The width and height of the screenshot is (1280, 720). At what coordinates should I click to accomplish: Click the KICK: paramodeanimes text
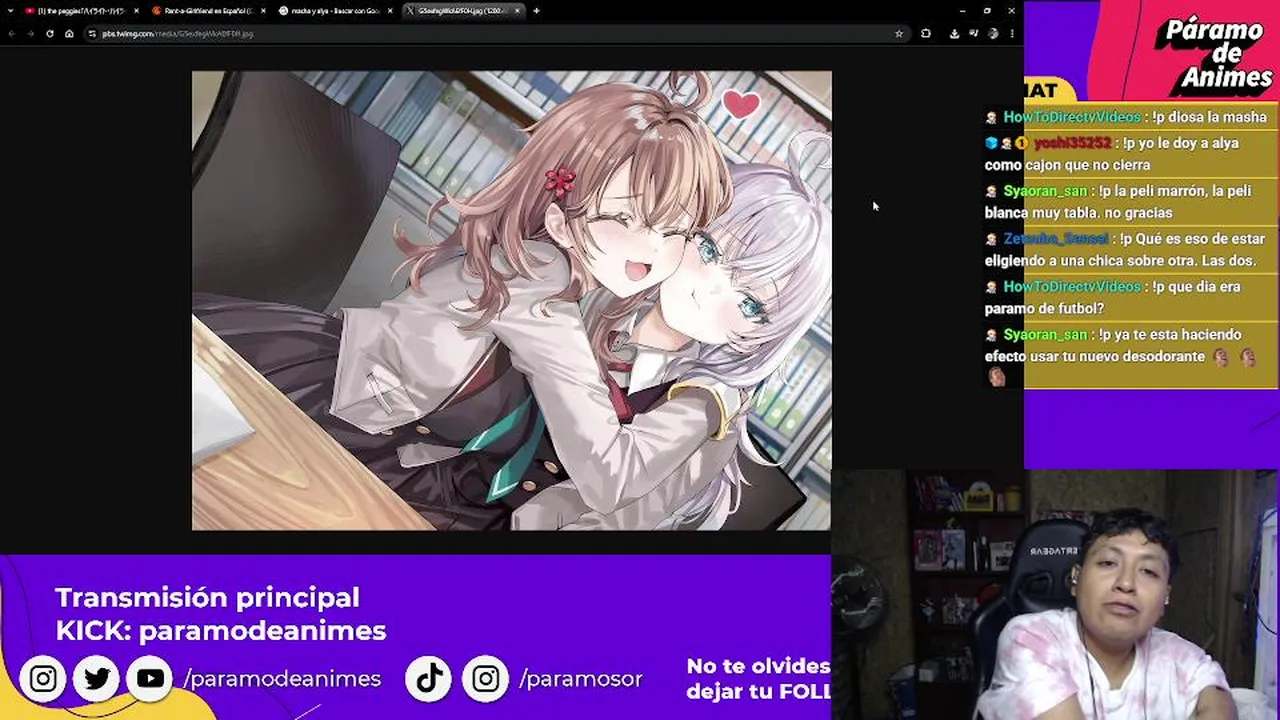tap(221, 631)
